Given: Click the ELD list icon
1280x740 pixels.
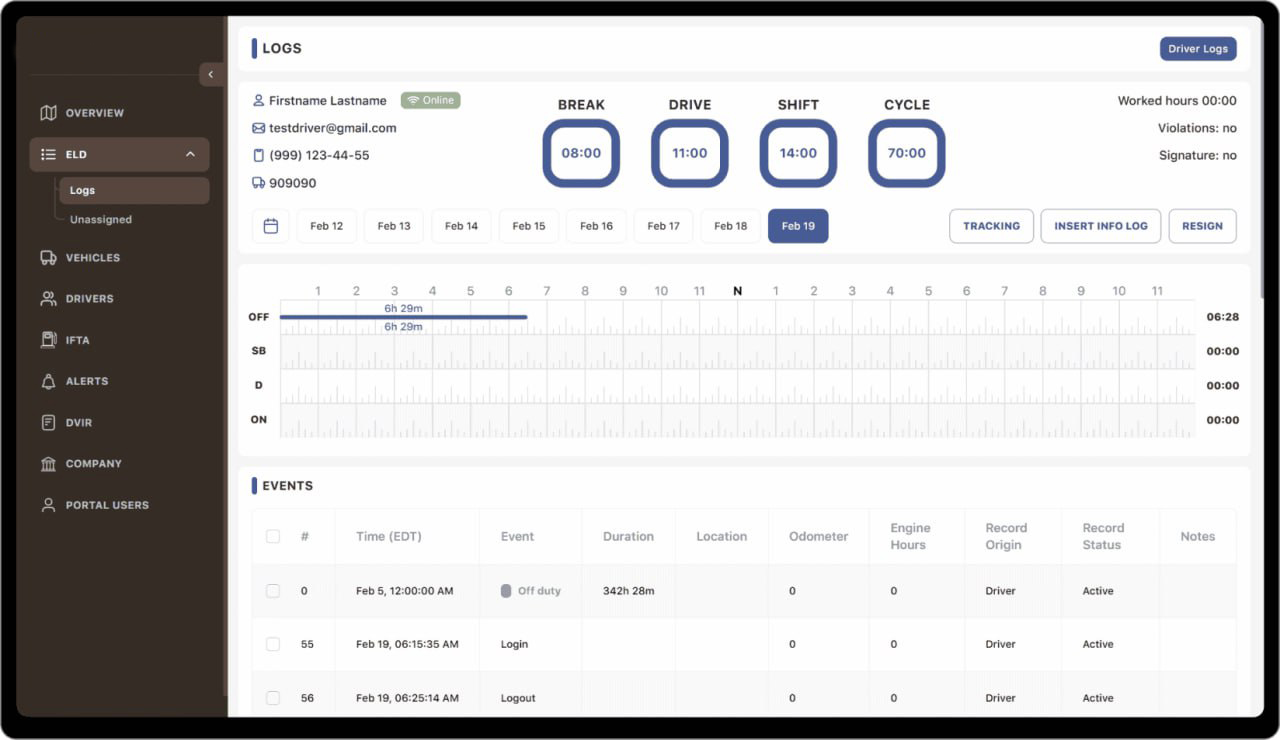Looking at the screenshot, I should point(48,155).
